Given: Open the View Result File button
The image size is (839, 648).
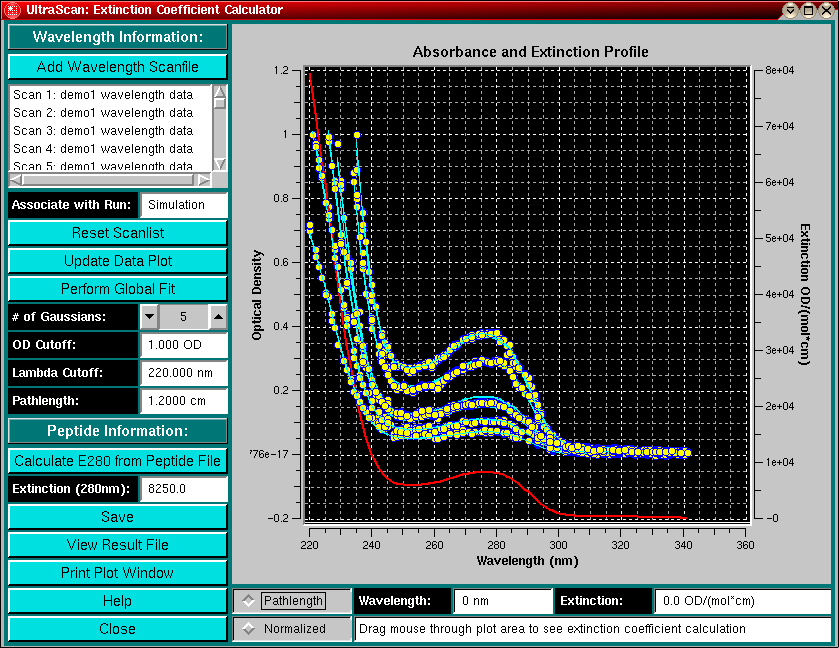Looking at the screenshot, I should 118,545.
